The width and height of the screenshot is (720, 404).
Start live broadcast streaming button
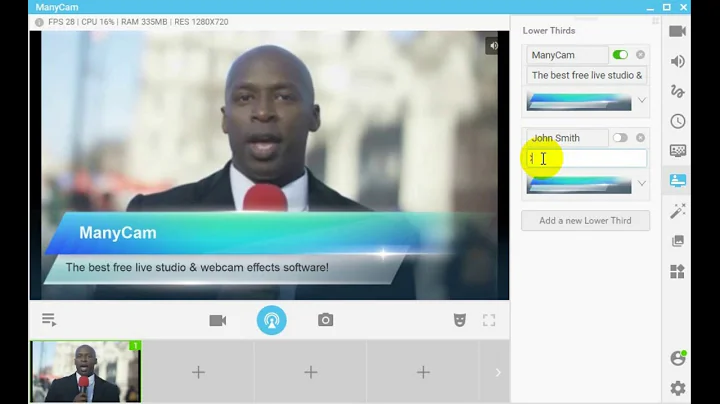coord(271,320)
